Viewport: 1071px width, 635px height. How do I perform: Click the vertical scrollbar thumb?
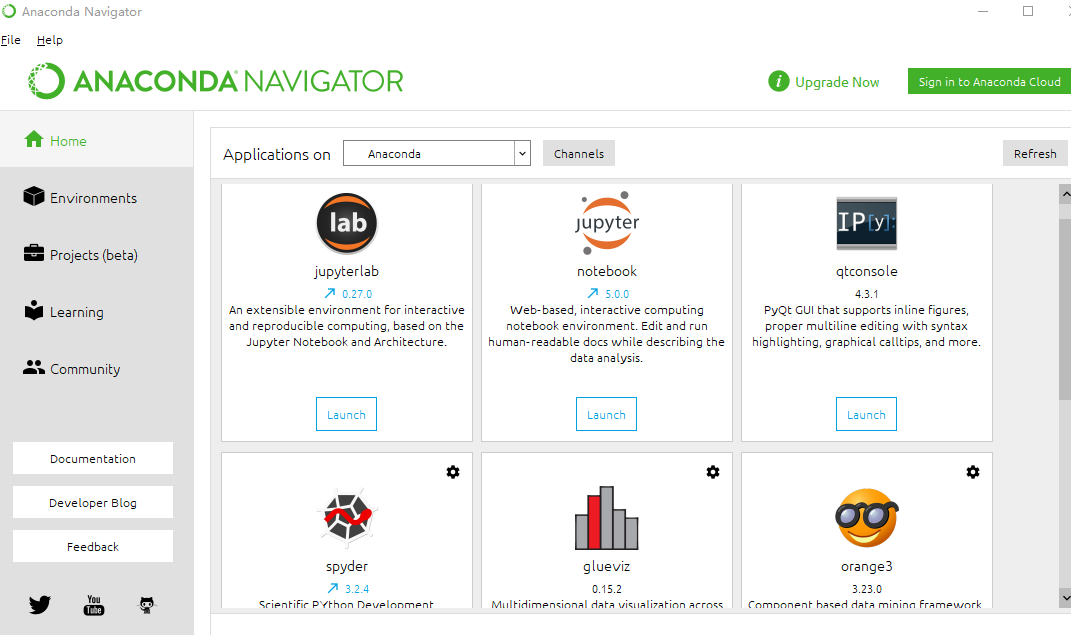tap(1065, 309)
